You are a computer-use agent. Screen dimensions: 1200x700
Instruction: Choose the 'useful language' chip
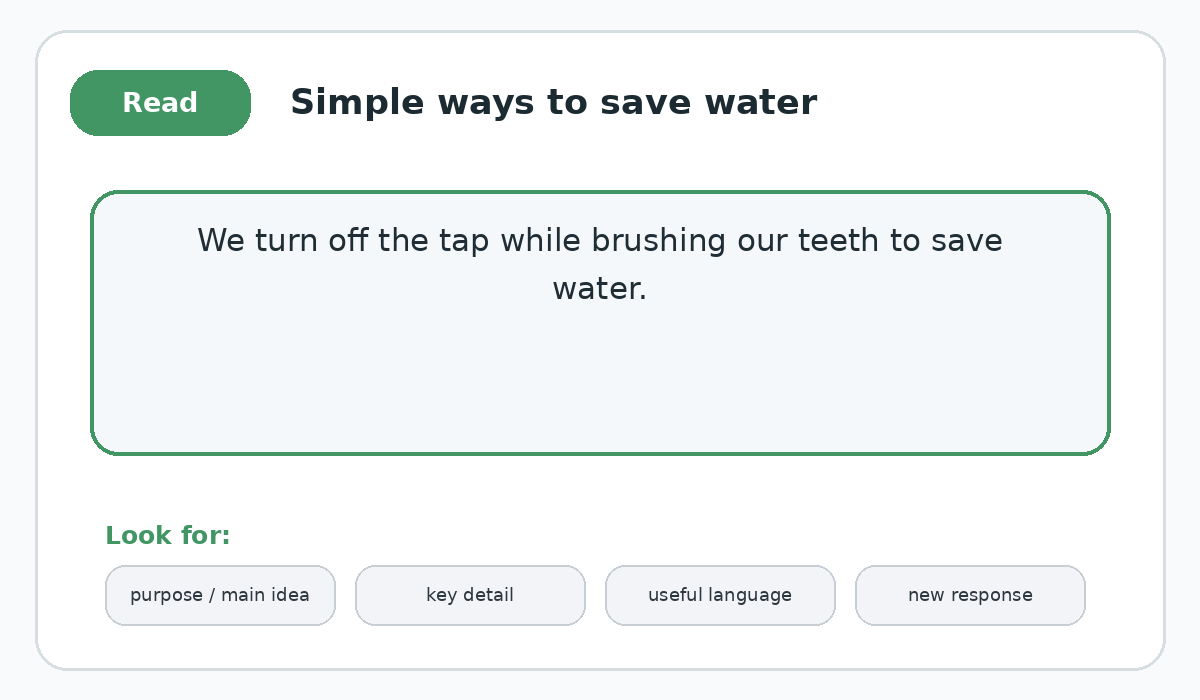(720, 595)
